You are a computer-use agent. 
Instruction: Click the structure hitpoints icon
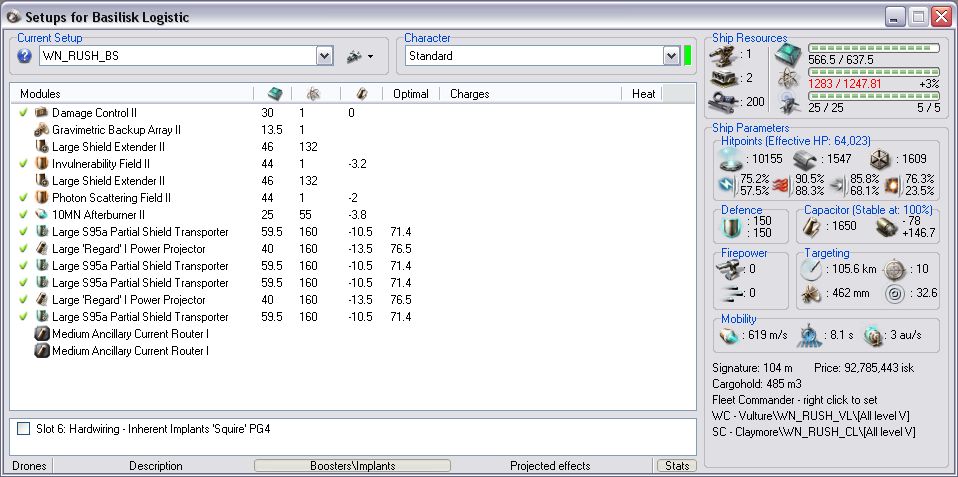tap(880, 159)
